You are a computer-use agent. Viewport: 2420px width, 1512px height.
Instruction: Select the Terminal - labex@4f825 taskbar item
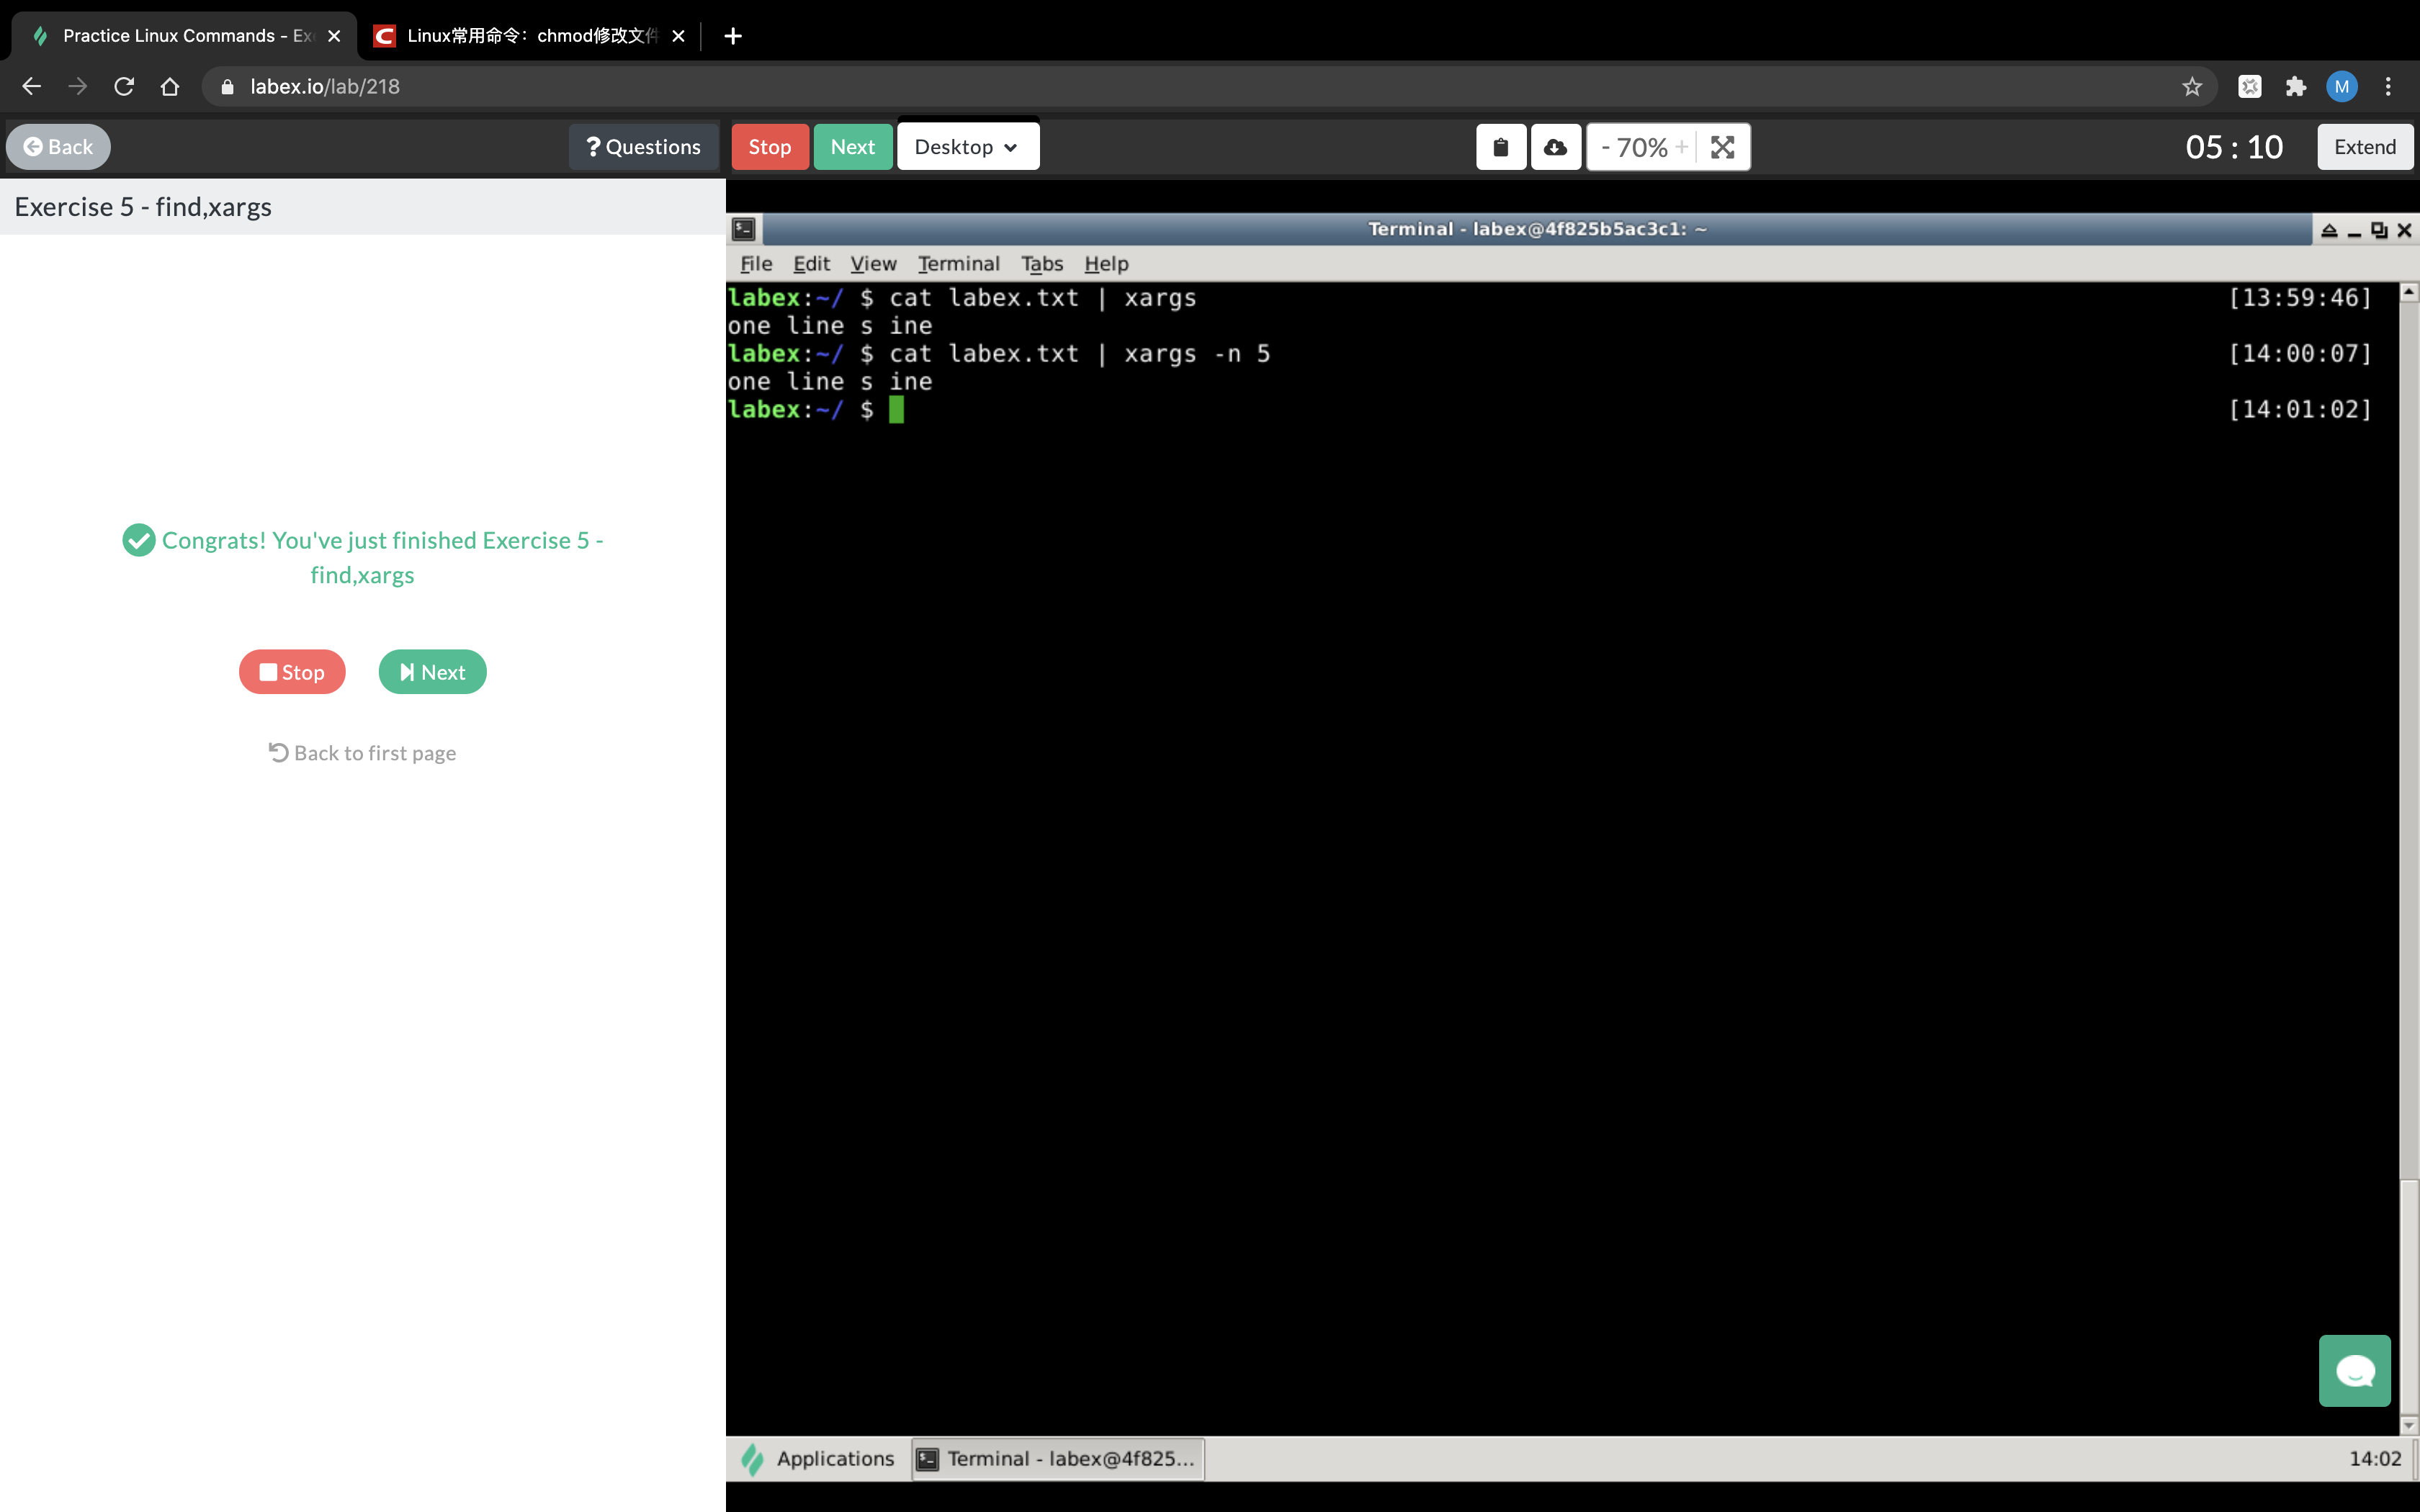[1058, 1459]
